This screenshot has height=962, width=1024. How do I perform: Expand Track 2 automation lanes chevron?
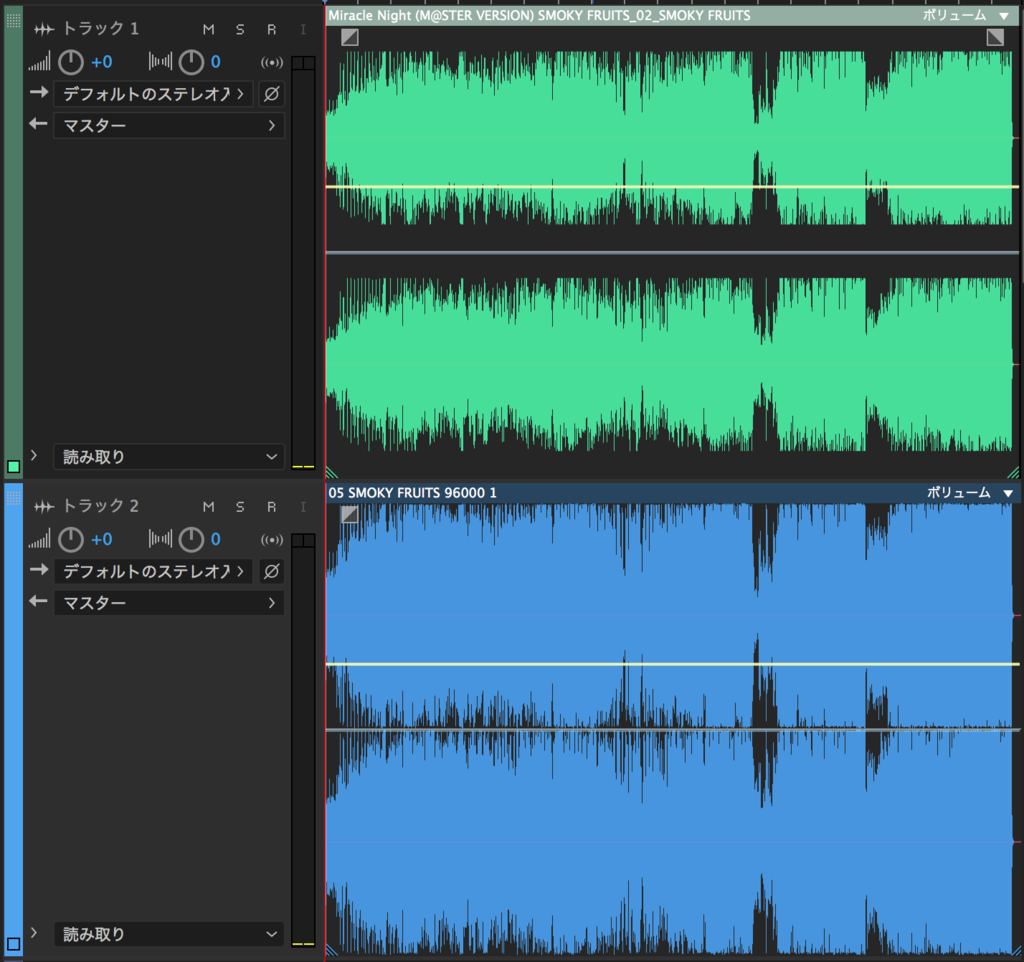click(34, 933)
